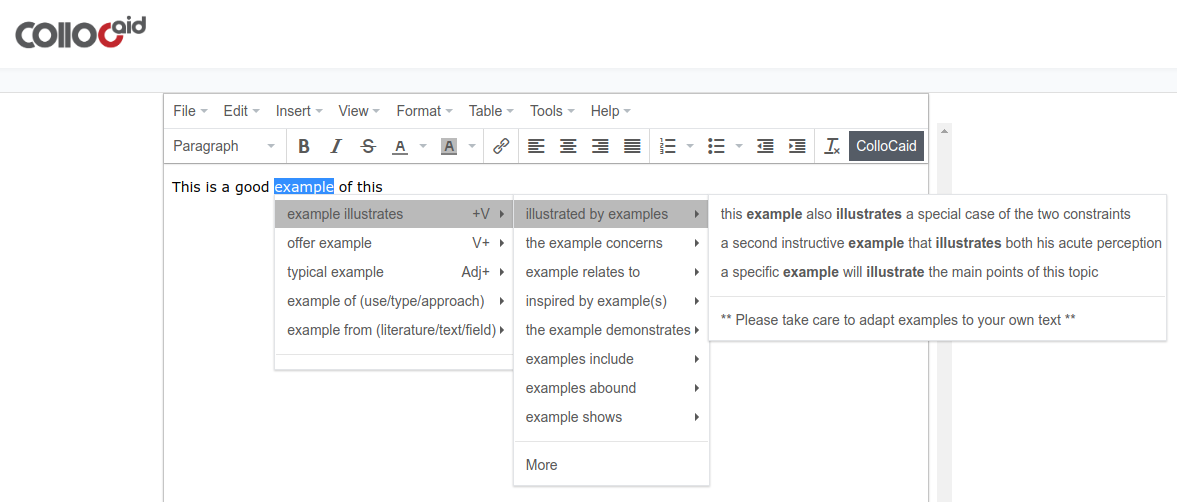The height and width of the screenshot is (502, 1177).
Task: Align text left
Action: tap(535, 146)
